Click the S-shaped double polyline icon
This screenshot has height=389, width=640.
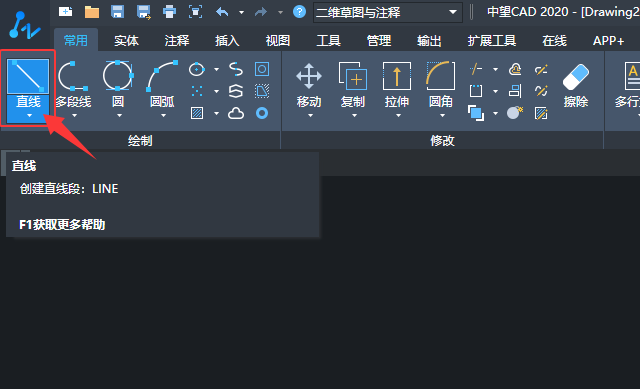click(x=236, y=91)
